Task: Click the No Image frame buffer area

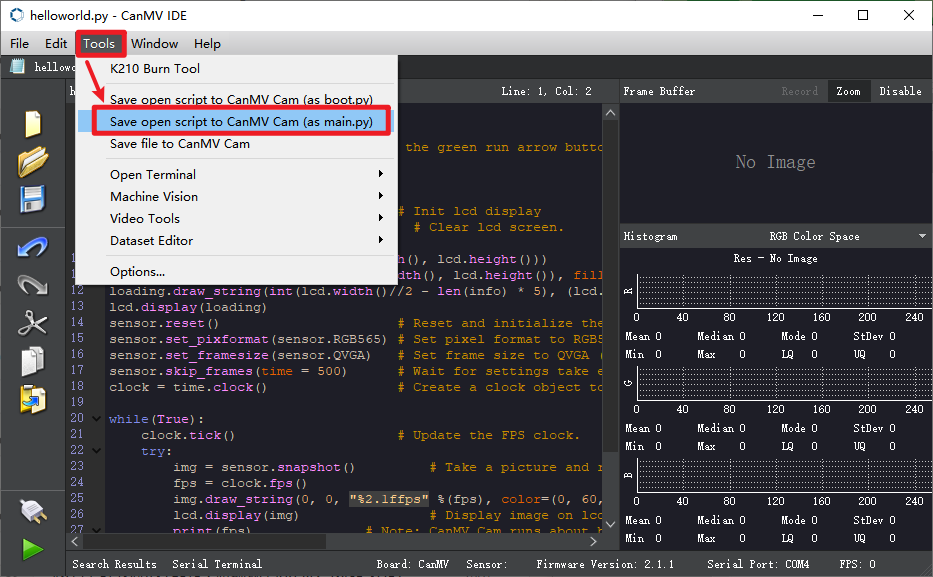Action: pos(775,162)
